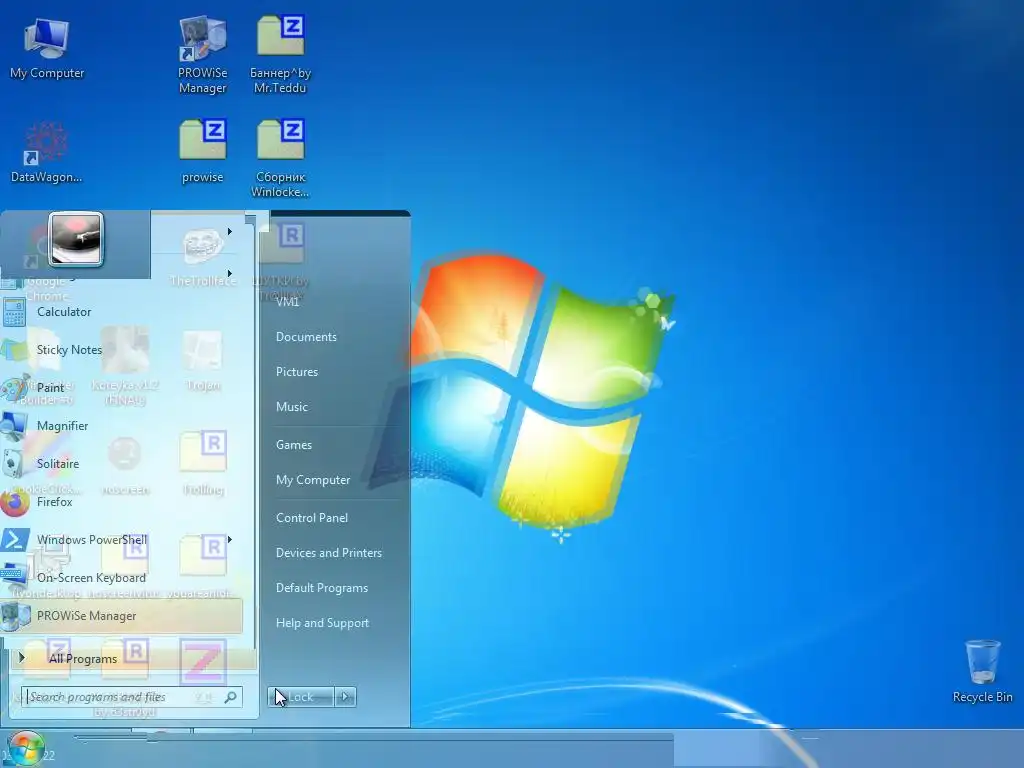Click the Search programs and files box
The width and height of the screenshot is (1024, 768).
click(131, 697)
